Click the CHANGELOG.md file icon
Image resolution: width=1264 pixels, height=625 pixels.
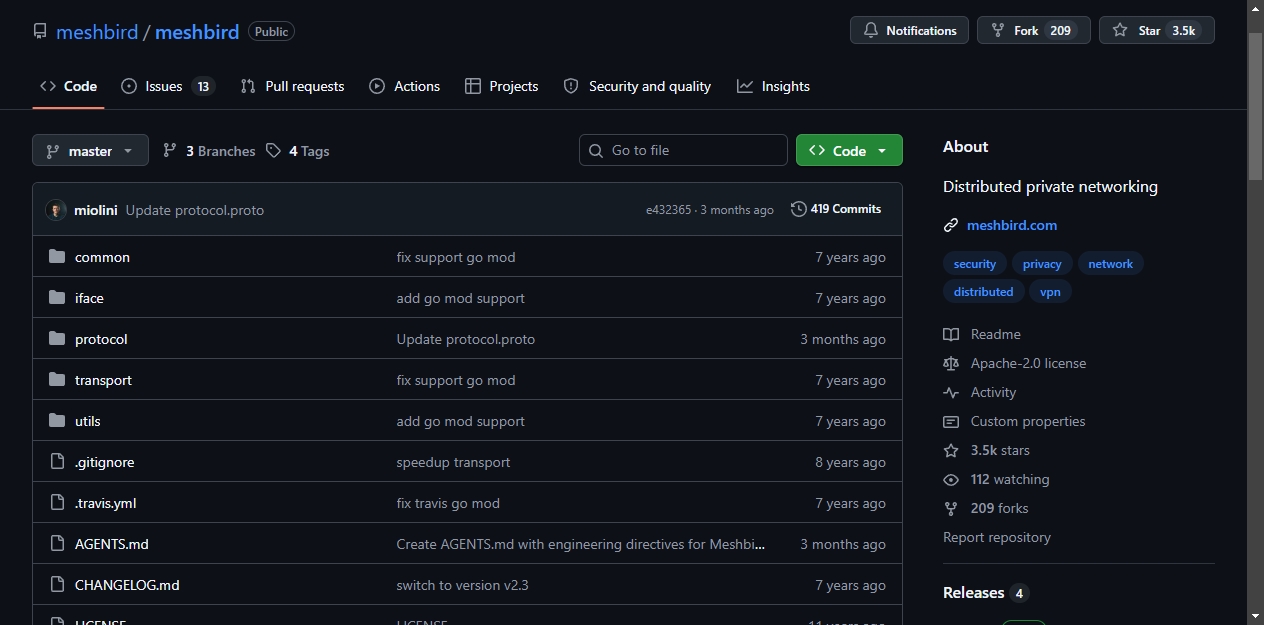(57, 585)
